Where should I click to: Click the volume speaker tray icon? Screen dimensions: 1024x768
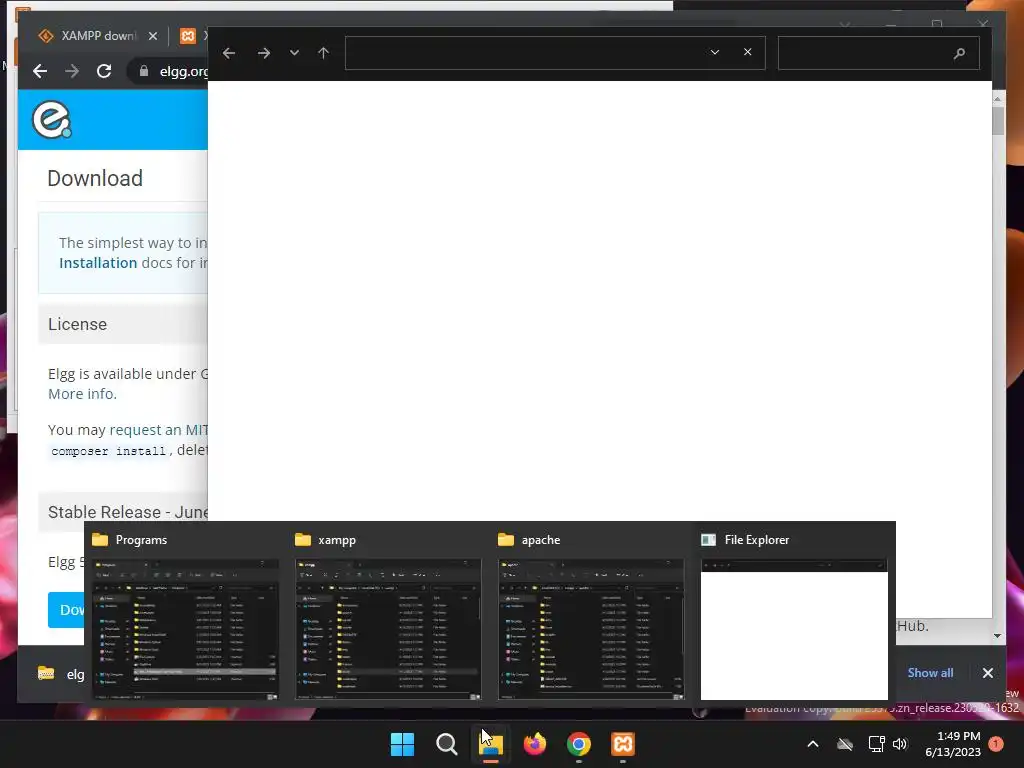[x=900, y=744]
